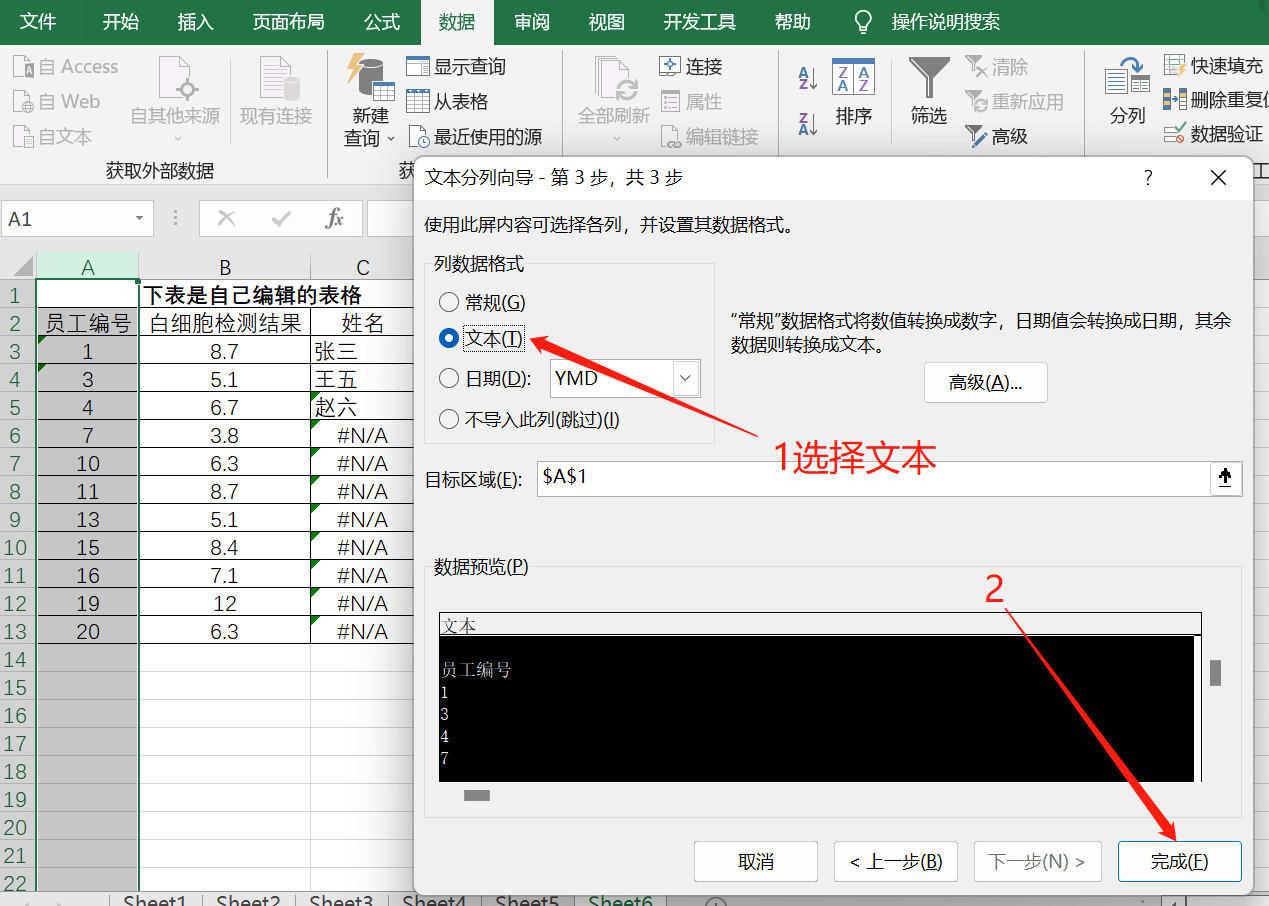This screenshot has width=1269, height=906.
Task: Click the collapse dialog range selector button
Action: coord(1226,478)
